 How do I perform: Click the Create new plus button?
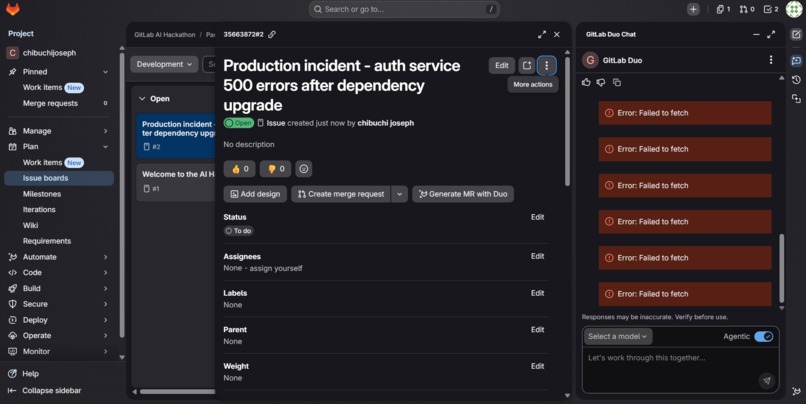click(693, 9)
